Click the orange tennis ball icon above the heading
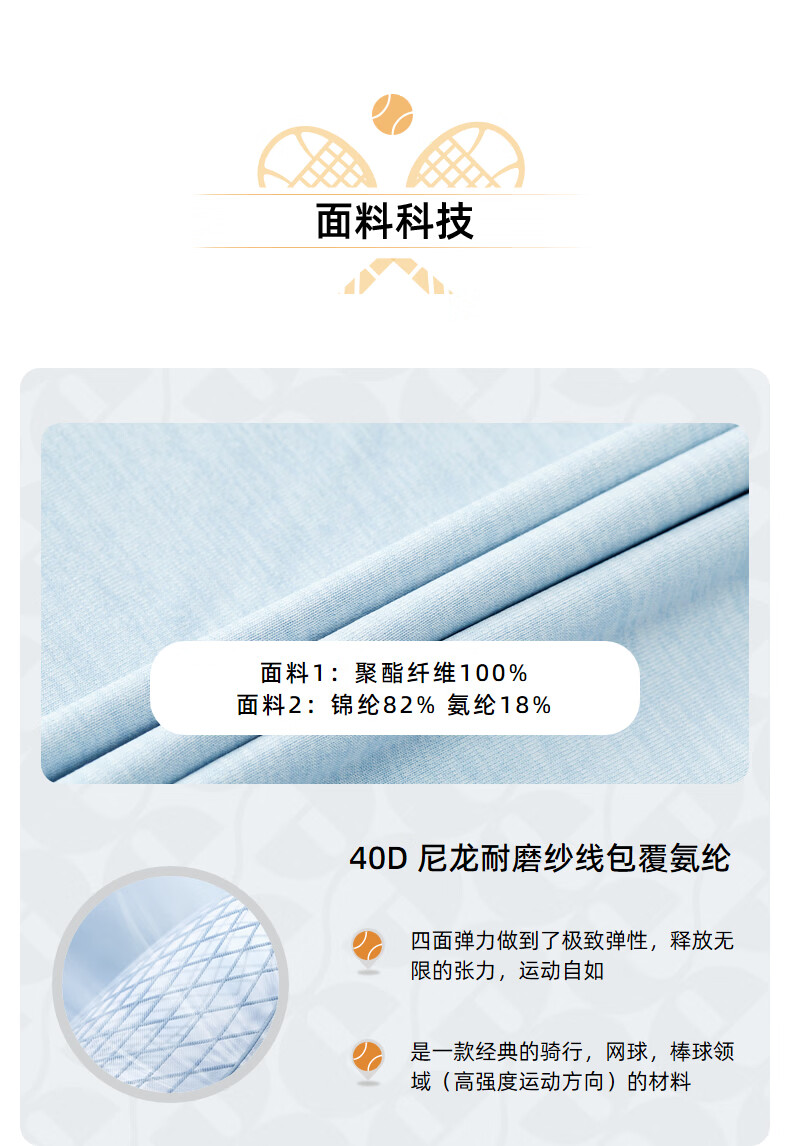Image resolution: width=790 pixels, height=1146 pixels. tap(392, 114)
